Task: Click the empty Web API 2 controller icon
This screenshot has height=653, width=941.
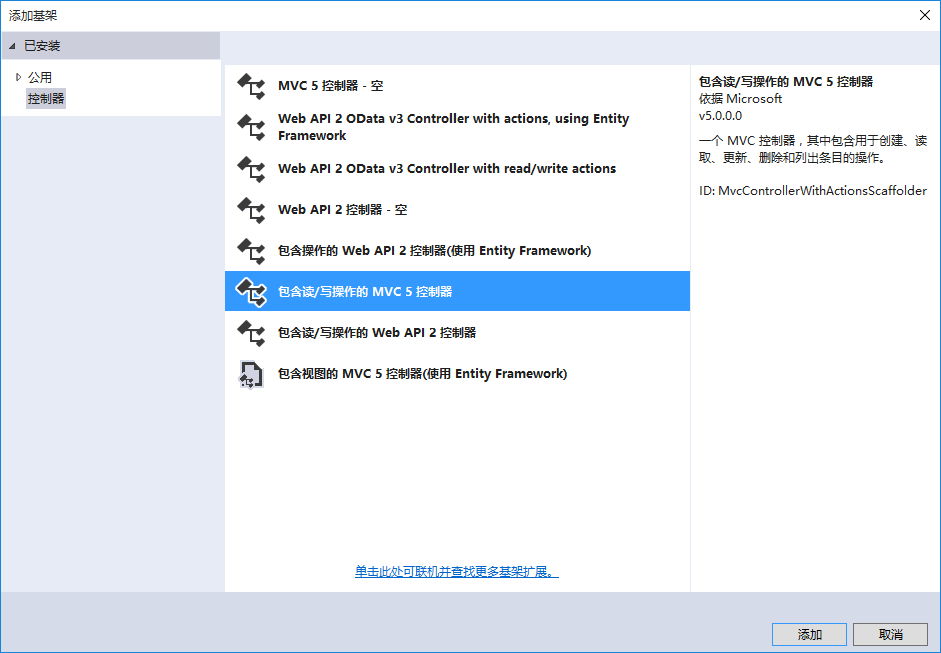Action: point(250,210)
